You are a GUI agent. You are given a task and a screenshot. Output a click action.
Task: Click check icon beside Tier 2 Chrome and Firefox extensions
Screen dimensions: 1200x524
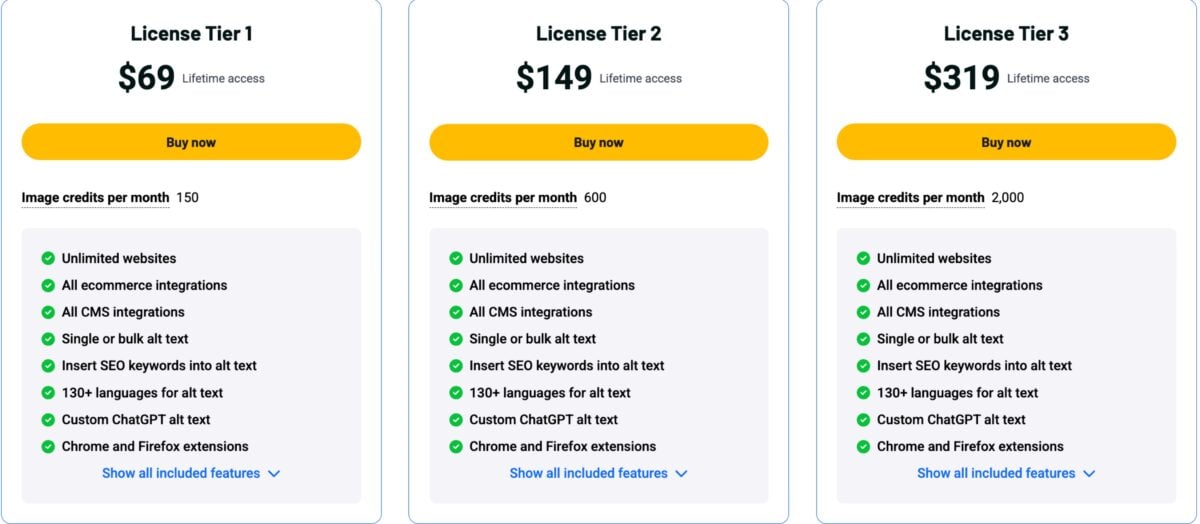[x=456, y=447]
